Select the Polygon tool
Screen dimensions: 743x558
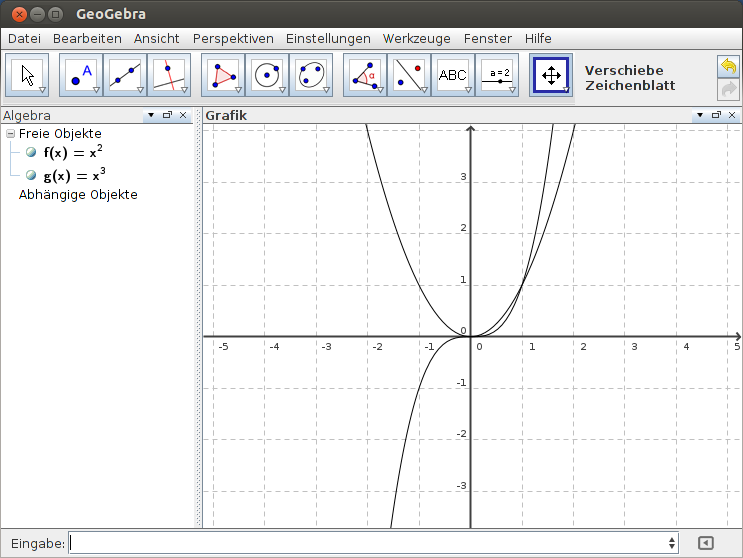tap(223, 75)
